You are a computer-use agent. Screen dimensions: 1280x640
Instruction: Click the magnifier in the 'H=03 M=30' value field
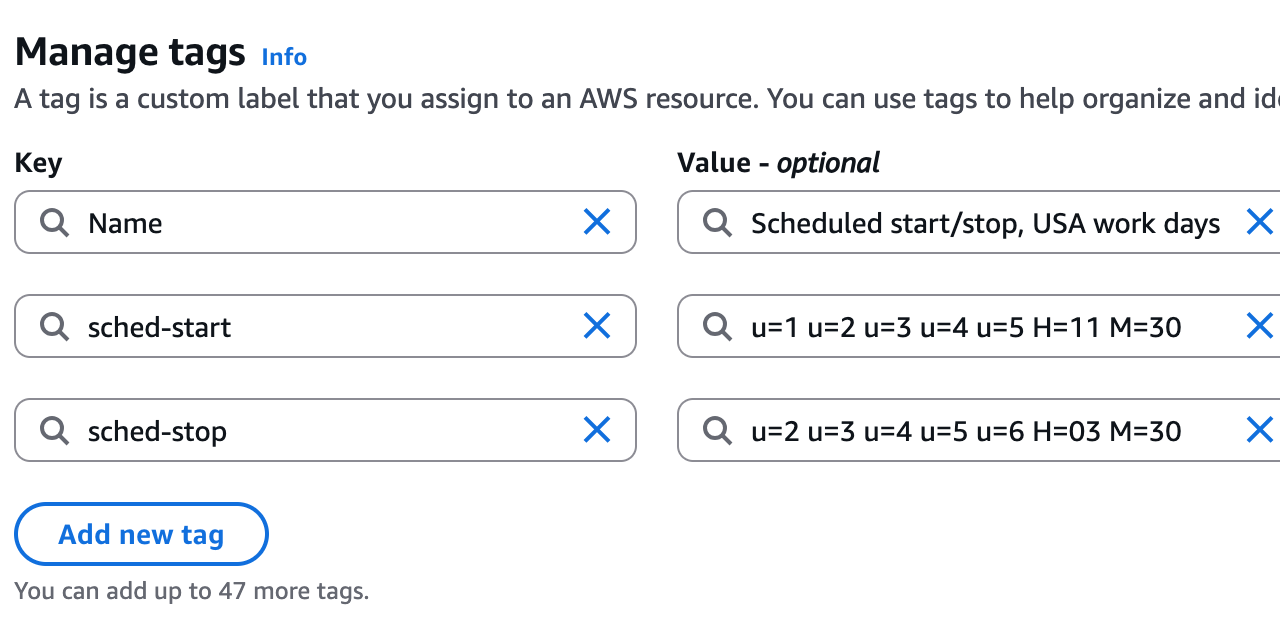(x=717, y=430)
